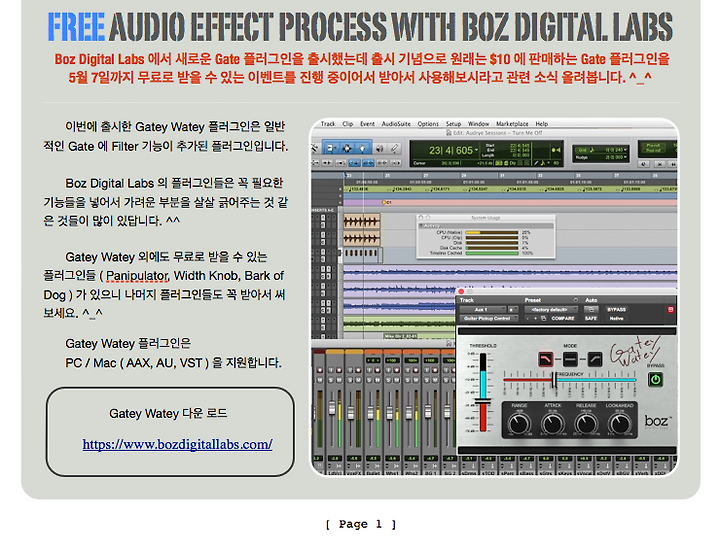Click the Gatey Watey handwritten logo
Viewport: 720px width, 547px height.
pos(635,352)
